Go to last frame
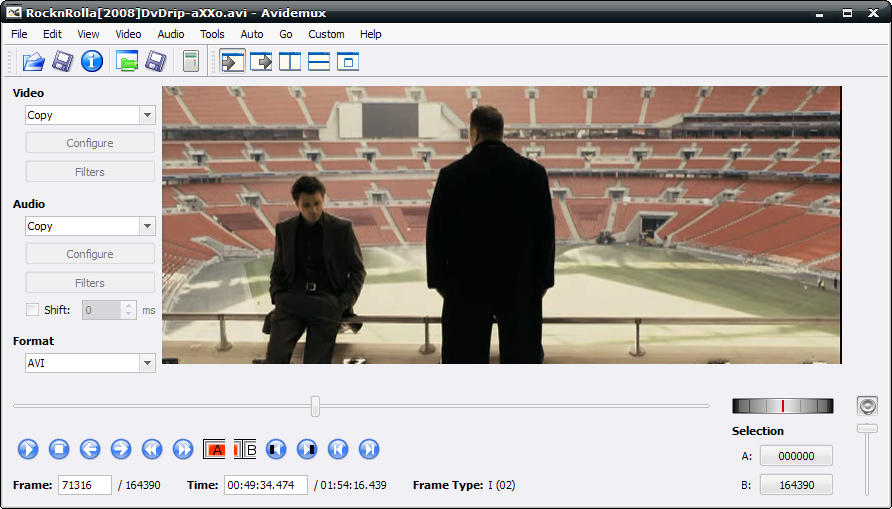 pos(369,449)
